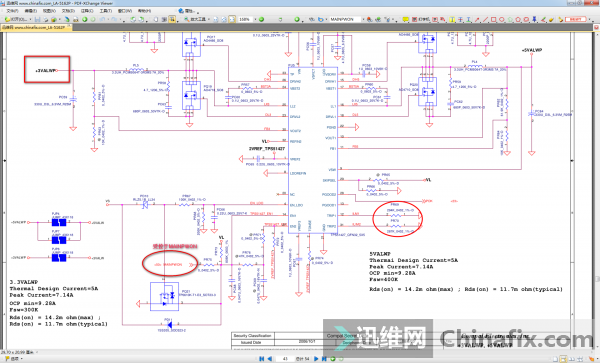This screenshot has height=363, width=600.
Task: Expand the MAINPWON search field dropdown
Action: click(363, 19)
